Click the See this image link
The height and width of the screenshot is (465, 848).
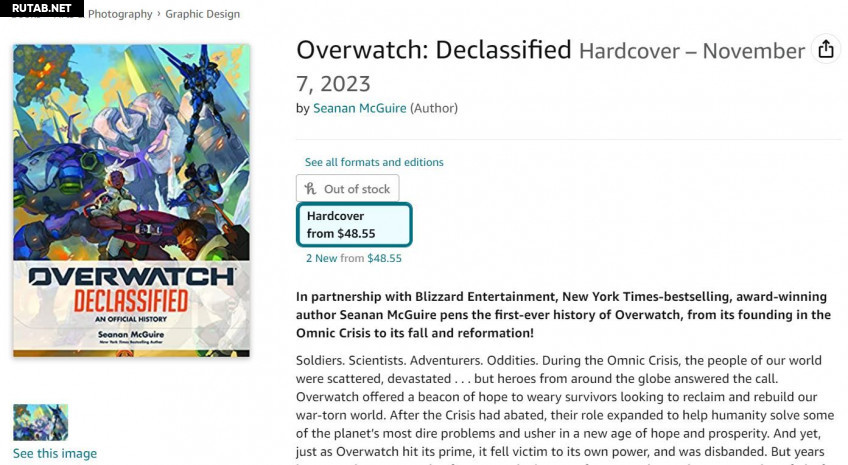pyautogui.click(x=55, y=454)
